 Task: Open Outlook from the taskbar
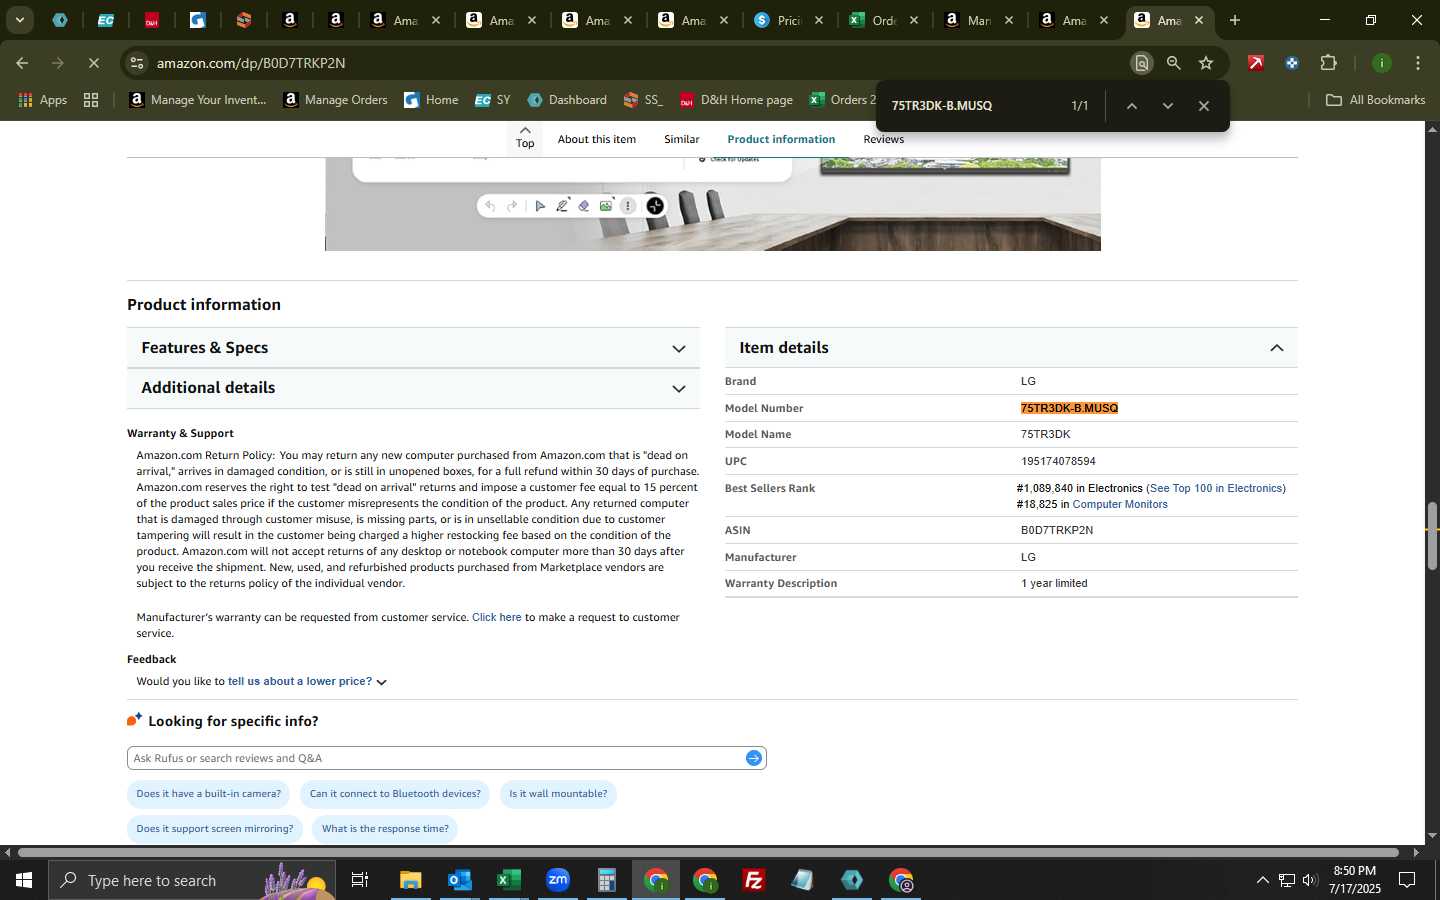point(460,880)
